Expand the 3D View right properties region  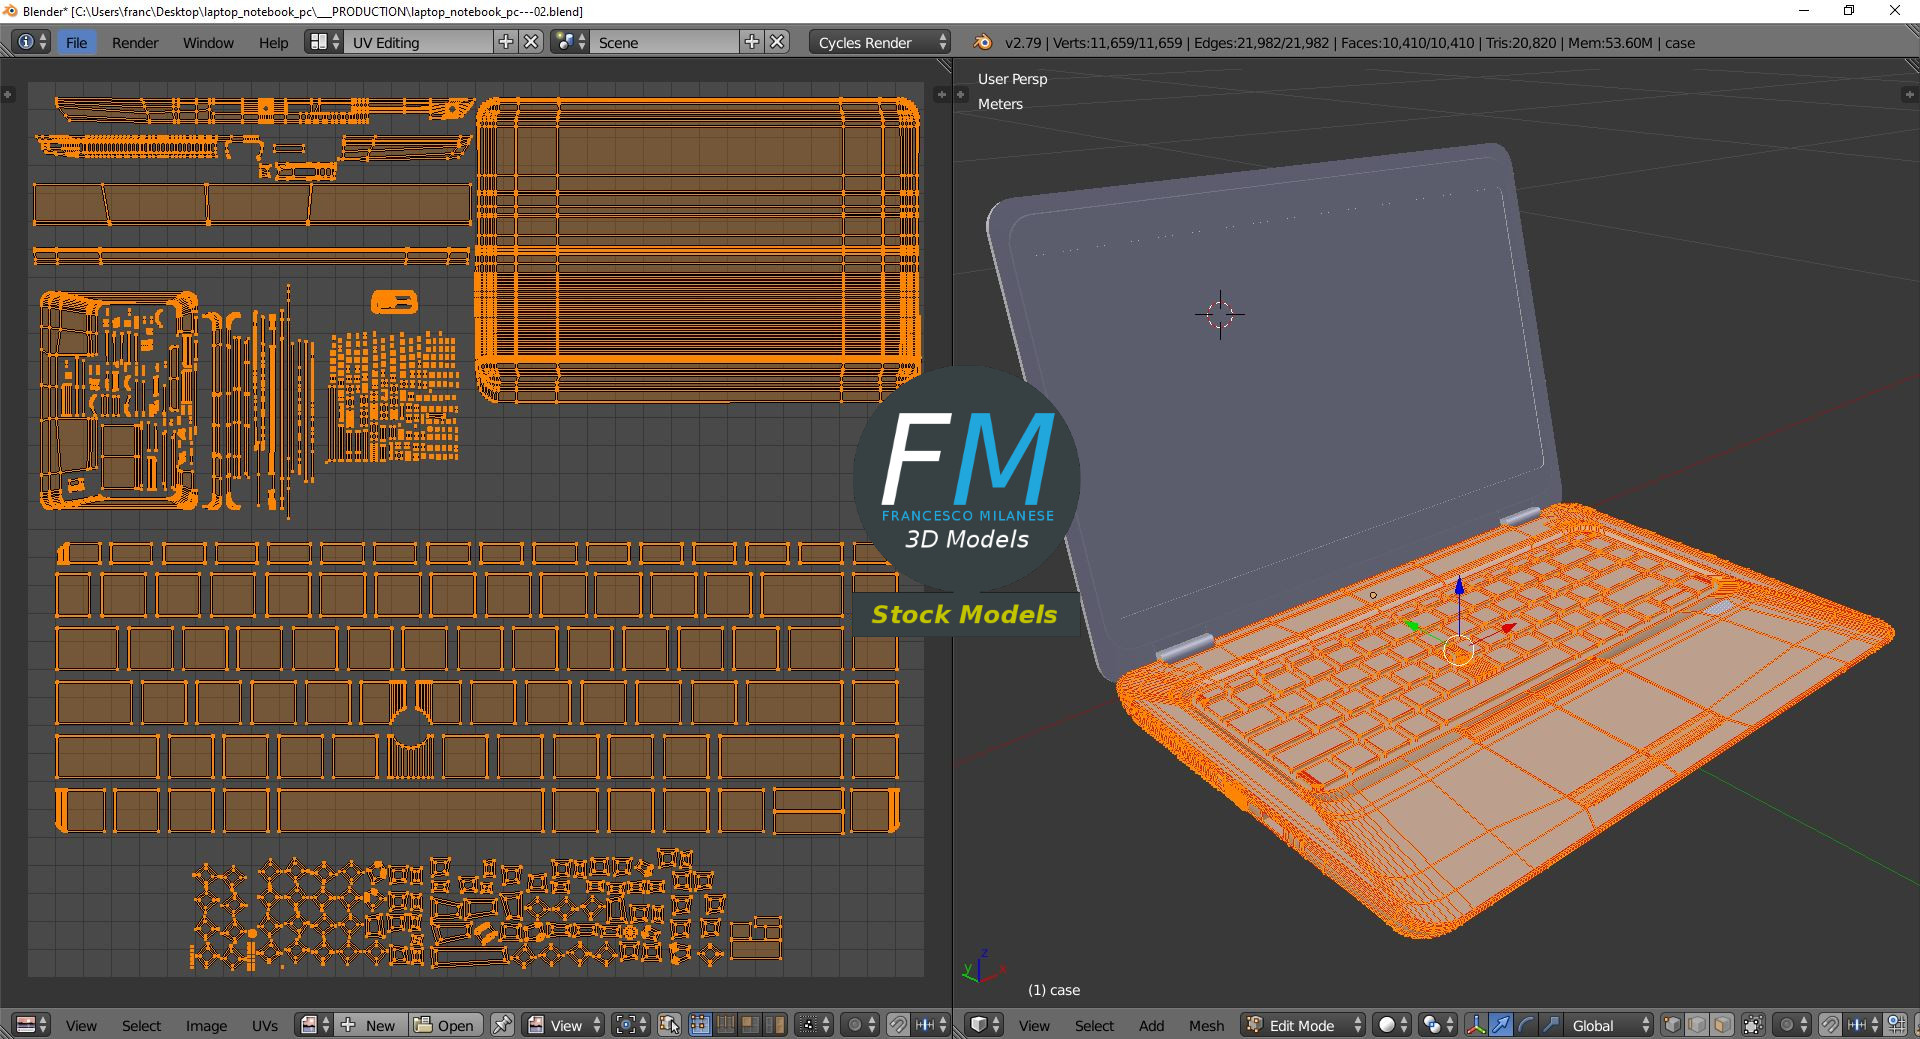pos(1912,94)
